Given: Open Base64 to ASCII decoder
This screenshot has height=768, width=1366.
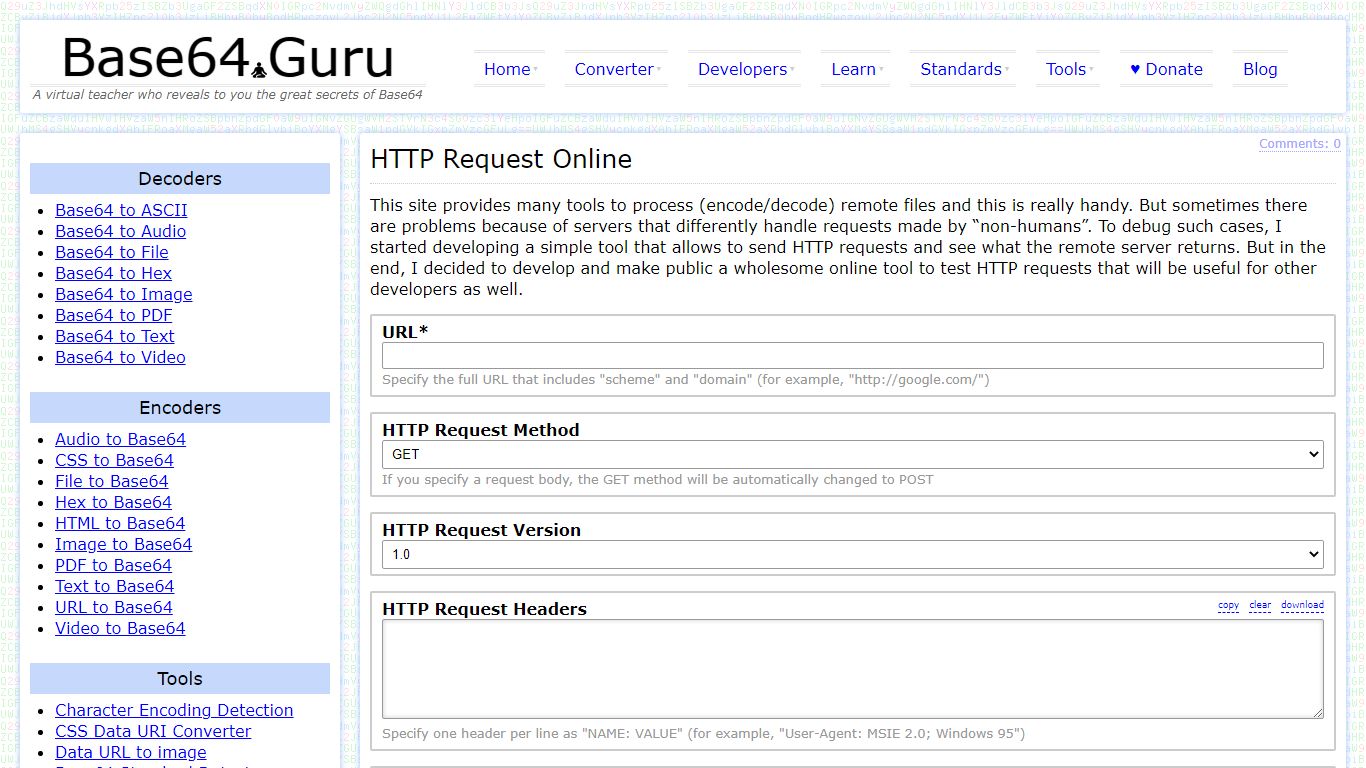Looking at the screenshot, I should click(x=121, y=210).
